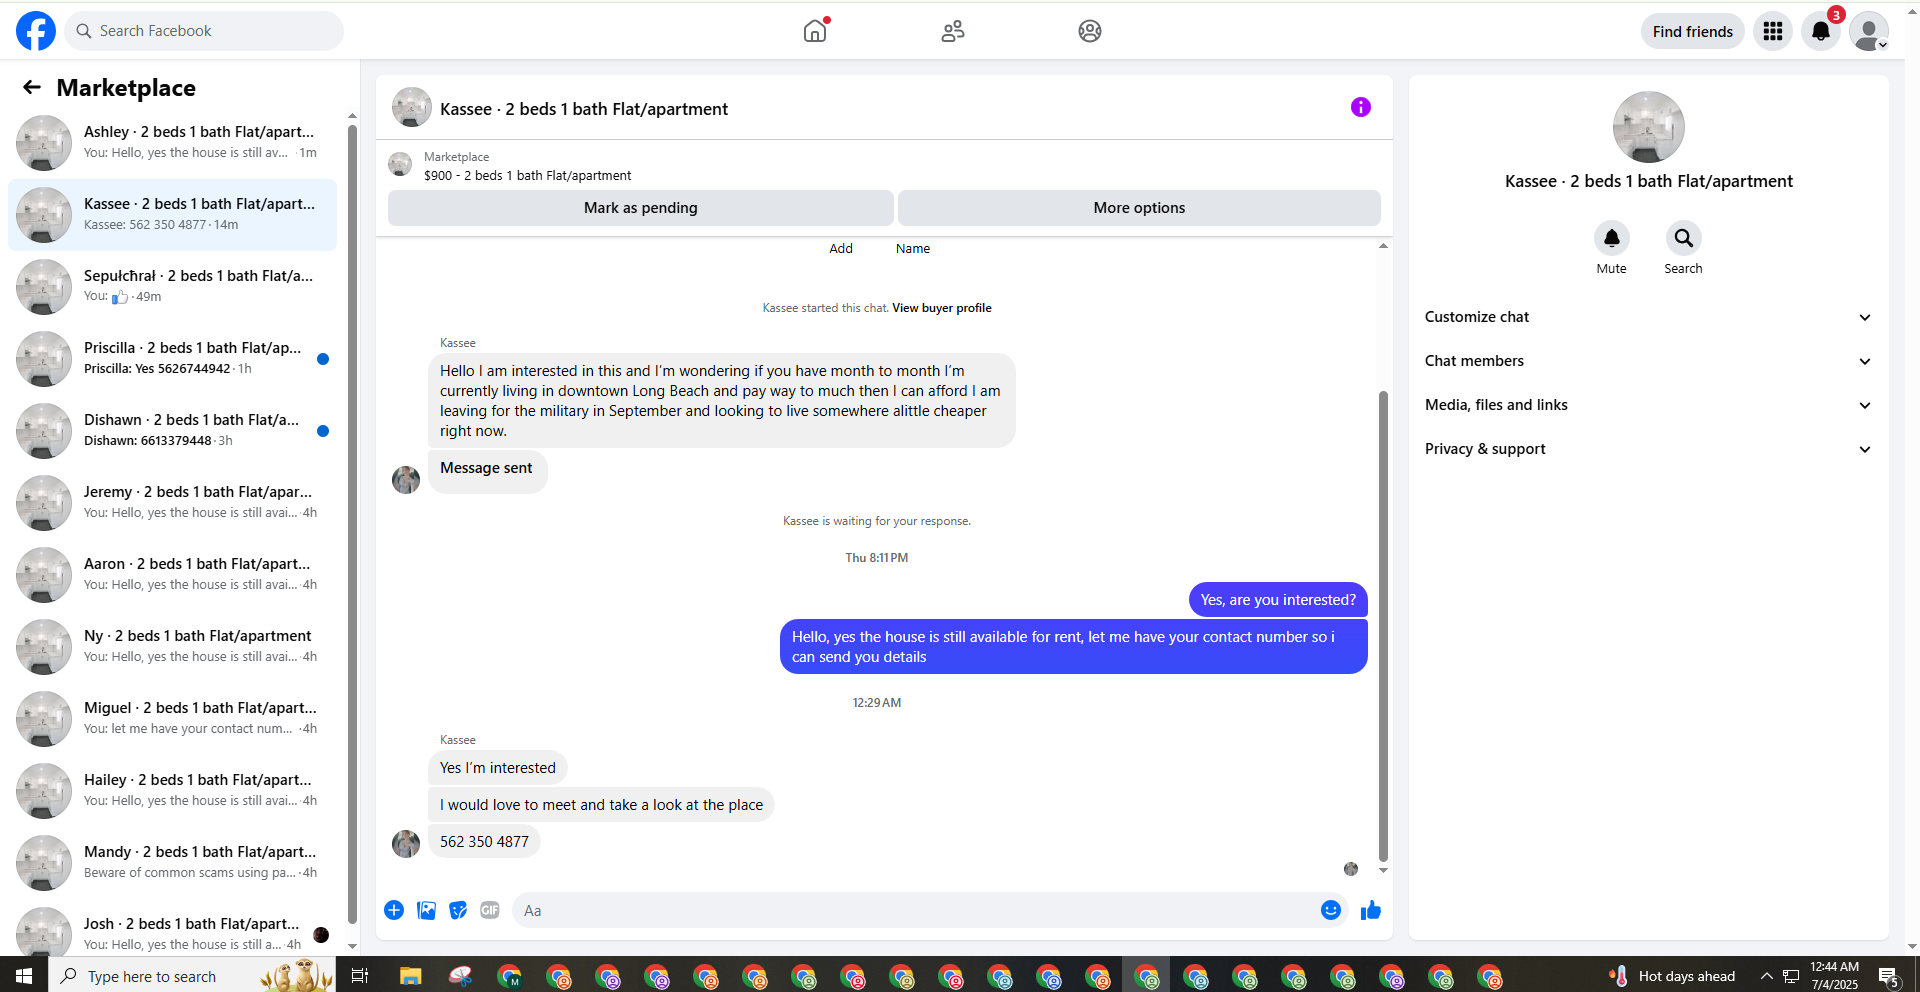Click Kassee's profile picture in chat header

click(412, 107)
